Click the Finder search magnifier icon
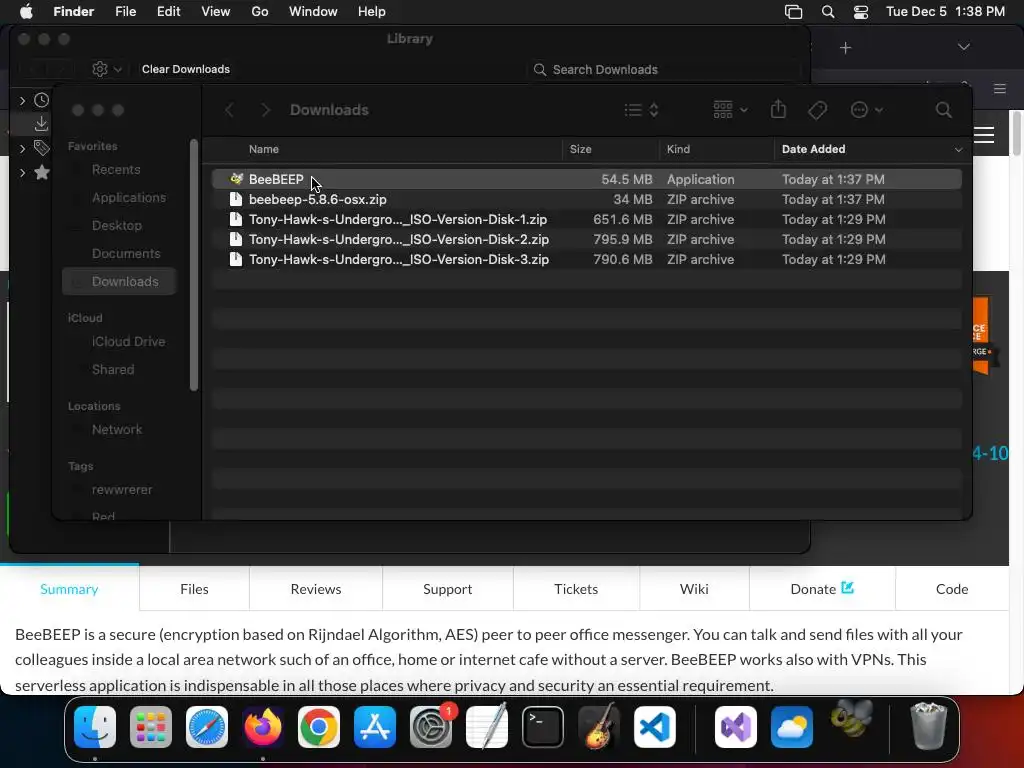Viewport: 1024px width, 768px height. point(944,110)
